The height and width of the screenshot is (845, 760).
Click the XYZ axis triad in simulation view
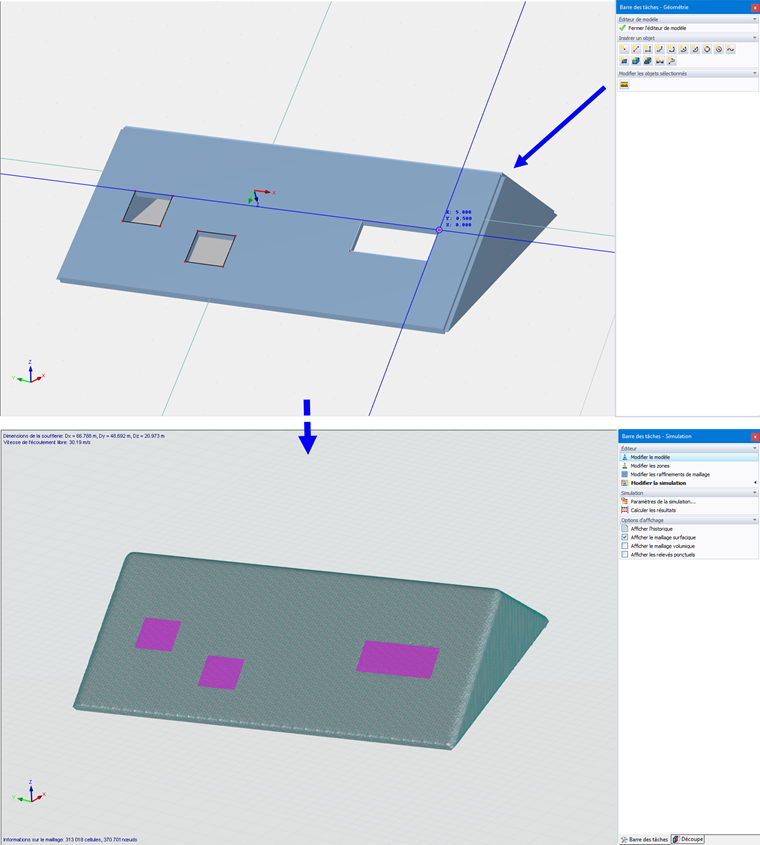coord(29,792)
